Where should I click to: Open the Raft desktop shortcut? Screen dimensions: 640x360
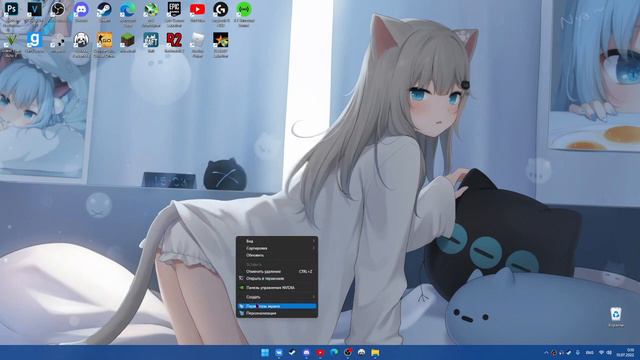click(151, 42)
